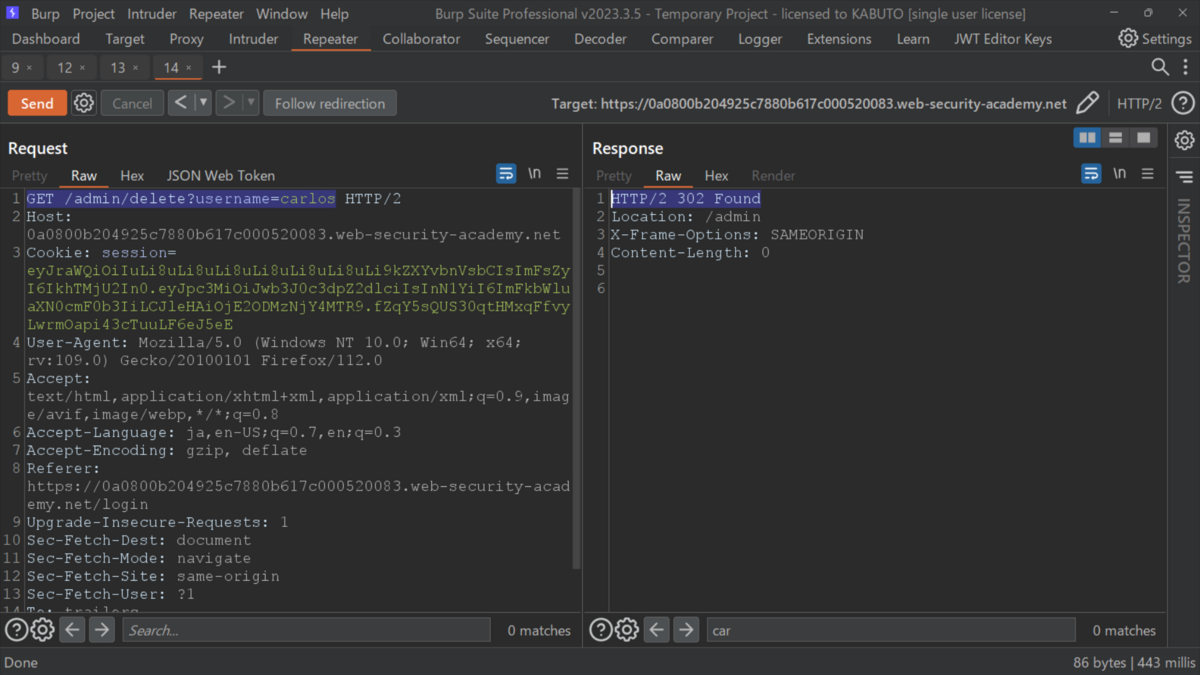1200x675 pixels.
Task: Select the request Hex view tab
Action: click(132, 175)
